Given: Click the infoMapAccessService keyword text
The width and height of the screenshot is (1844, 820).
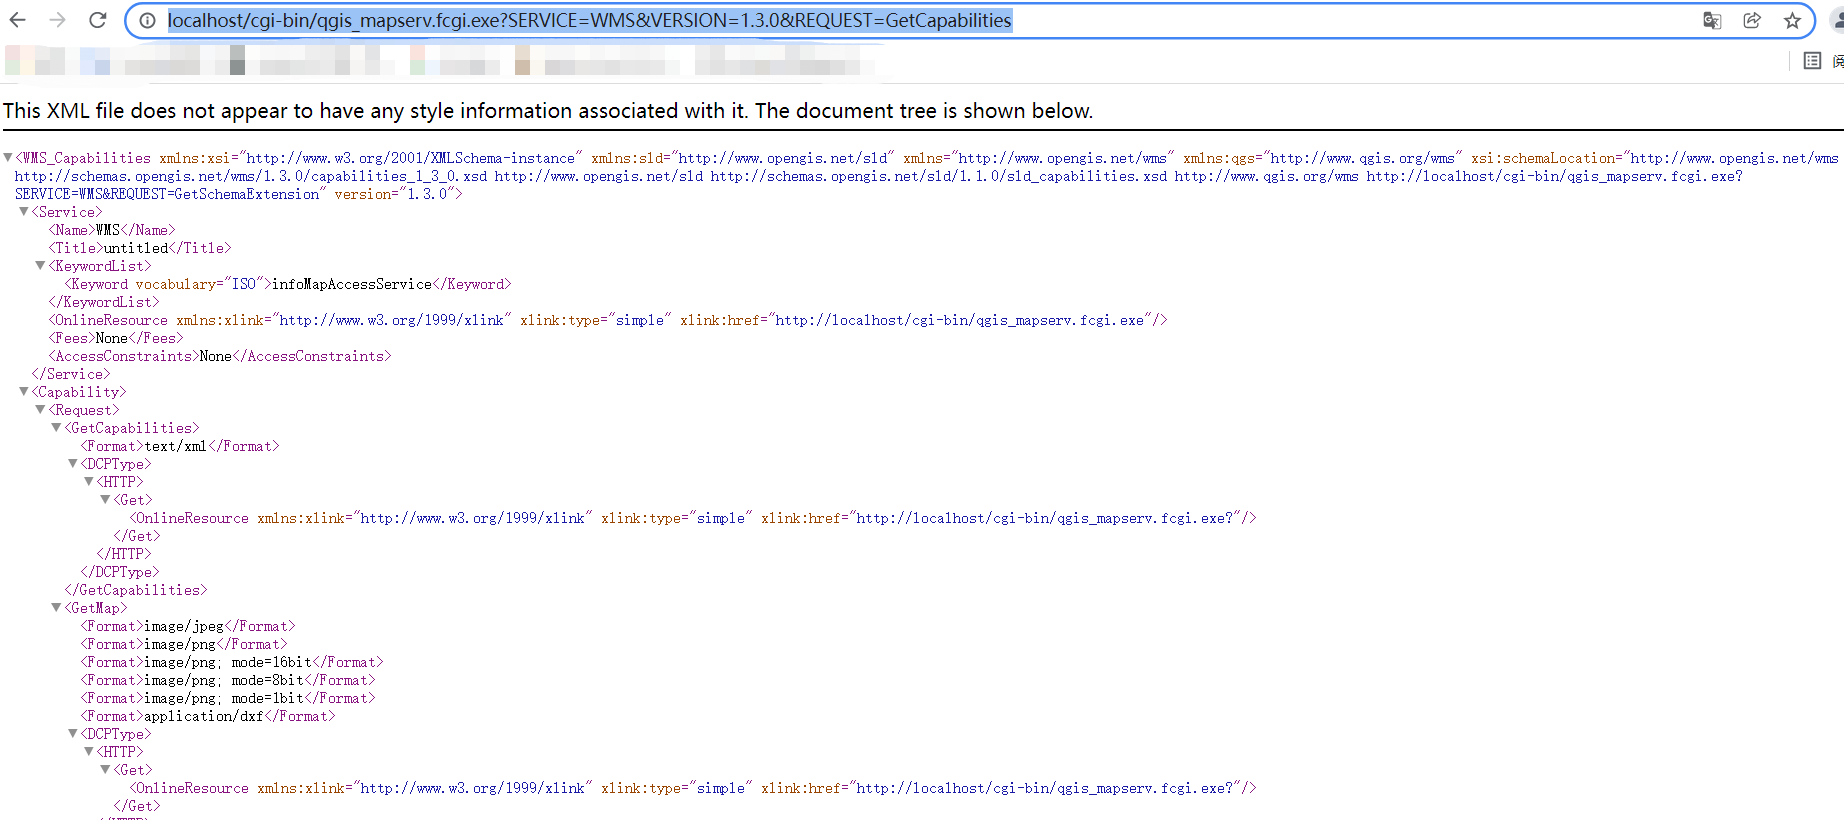Looking at the screenshot, I should pos(352,284).
